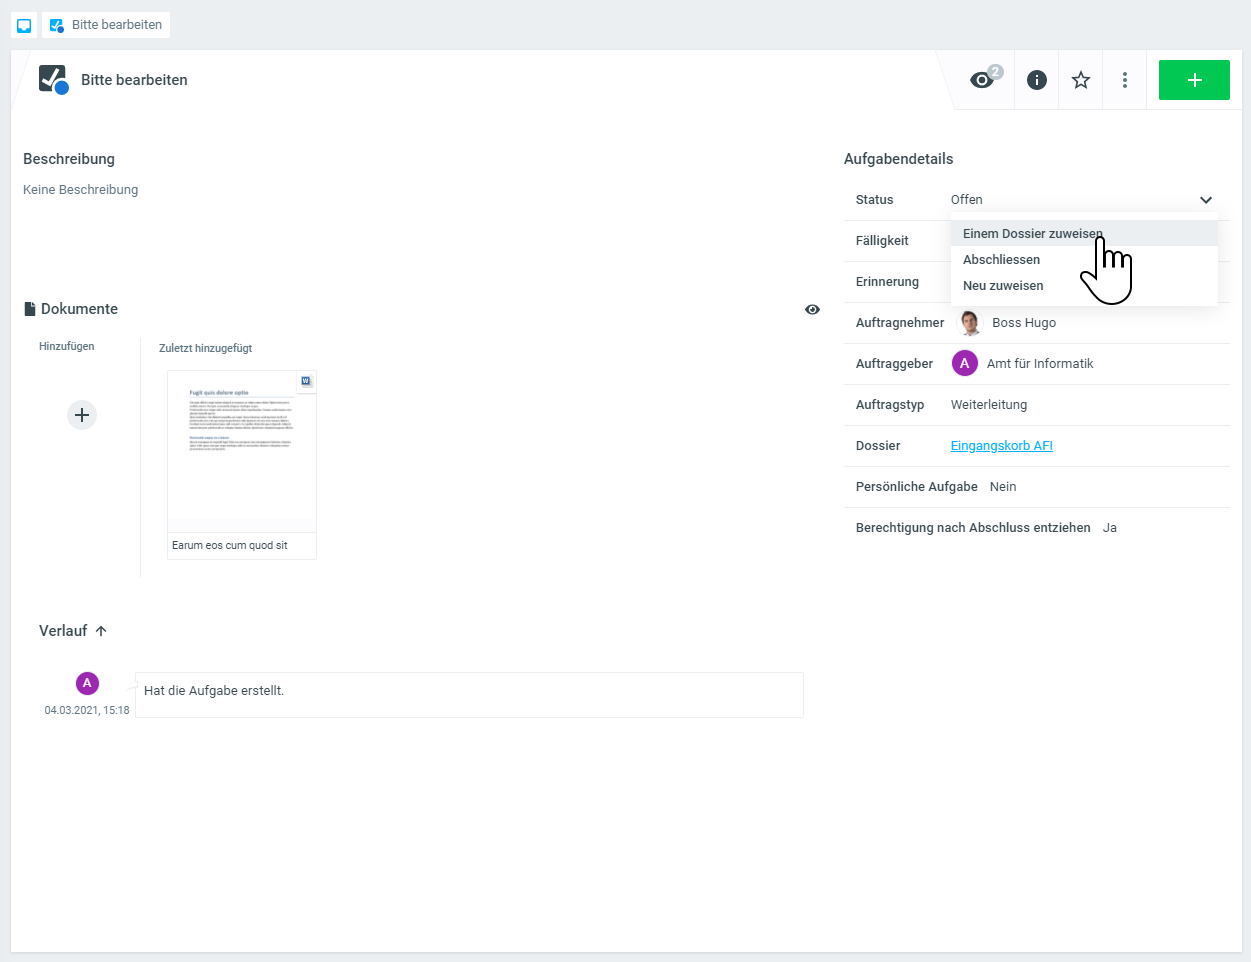Viewport: 1251px width, 962px height.
Task: Click the Word file badge on document thumbnail
Action: point(306,381)
